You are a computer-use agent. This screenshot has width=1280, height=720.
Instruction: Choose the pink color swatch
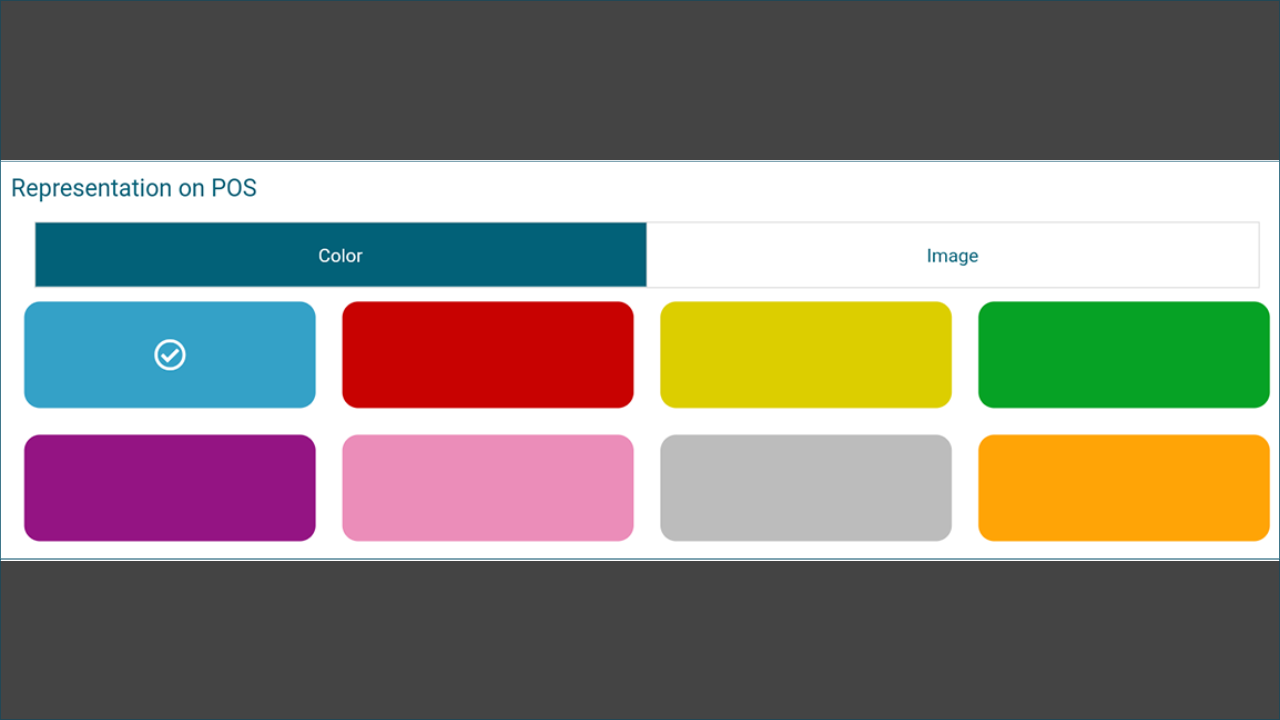[488, 488]
